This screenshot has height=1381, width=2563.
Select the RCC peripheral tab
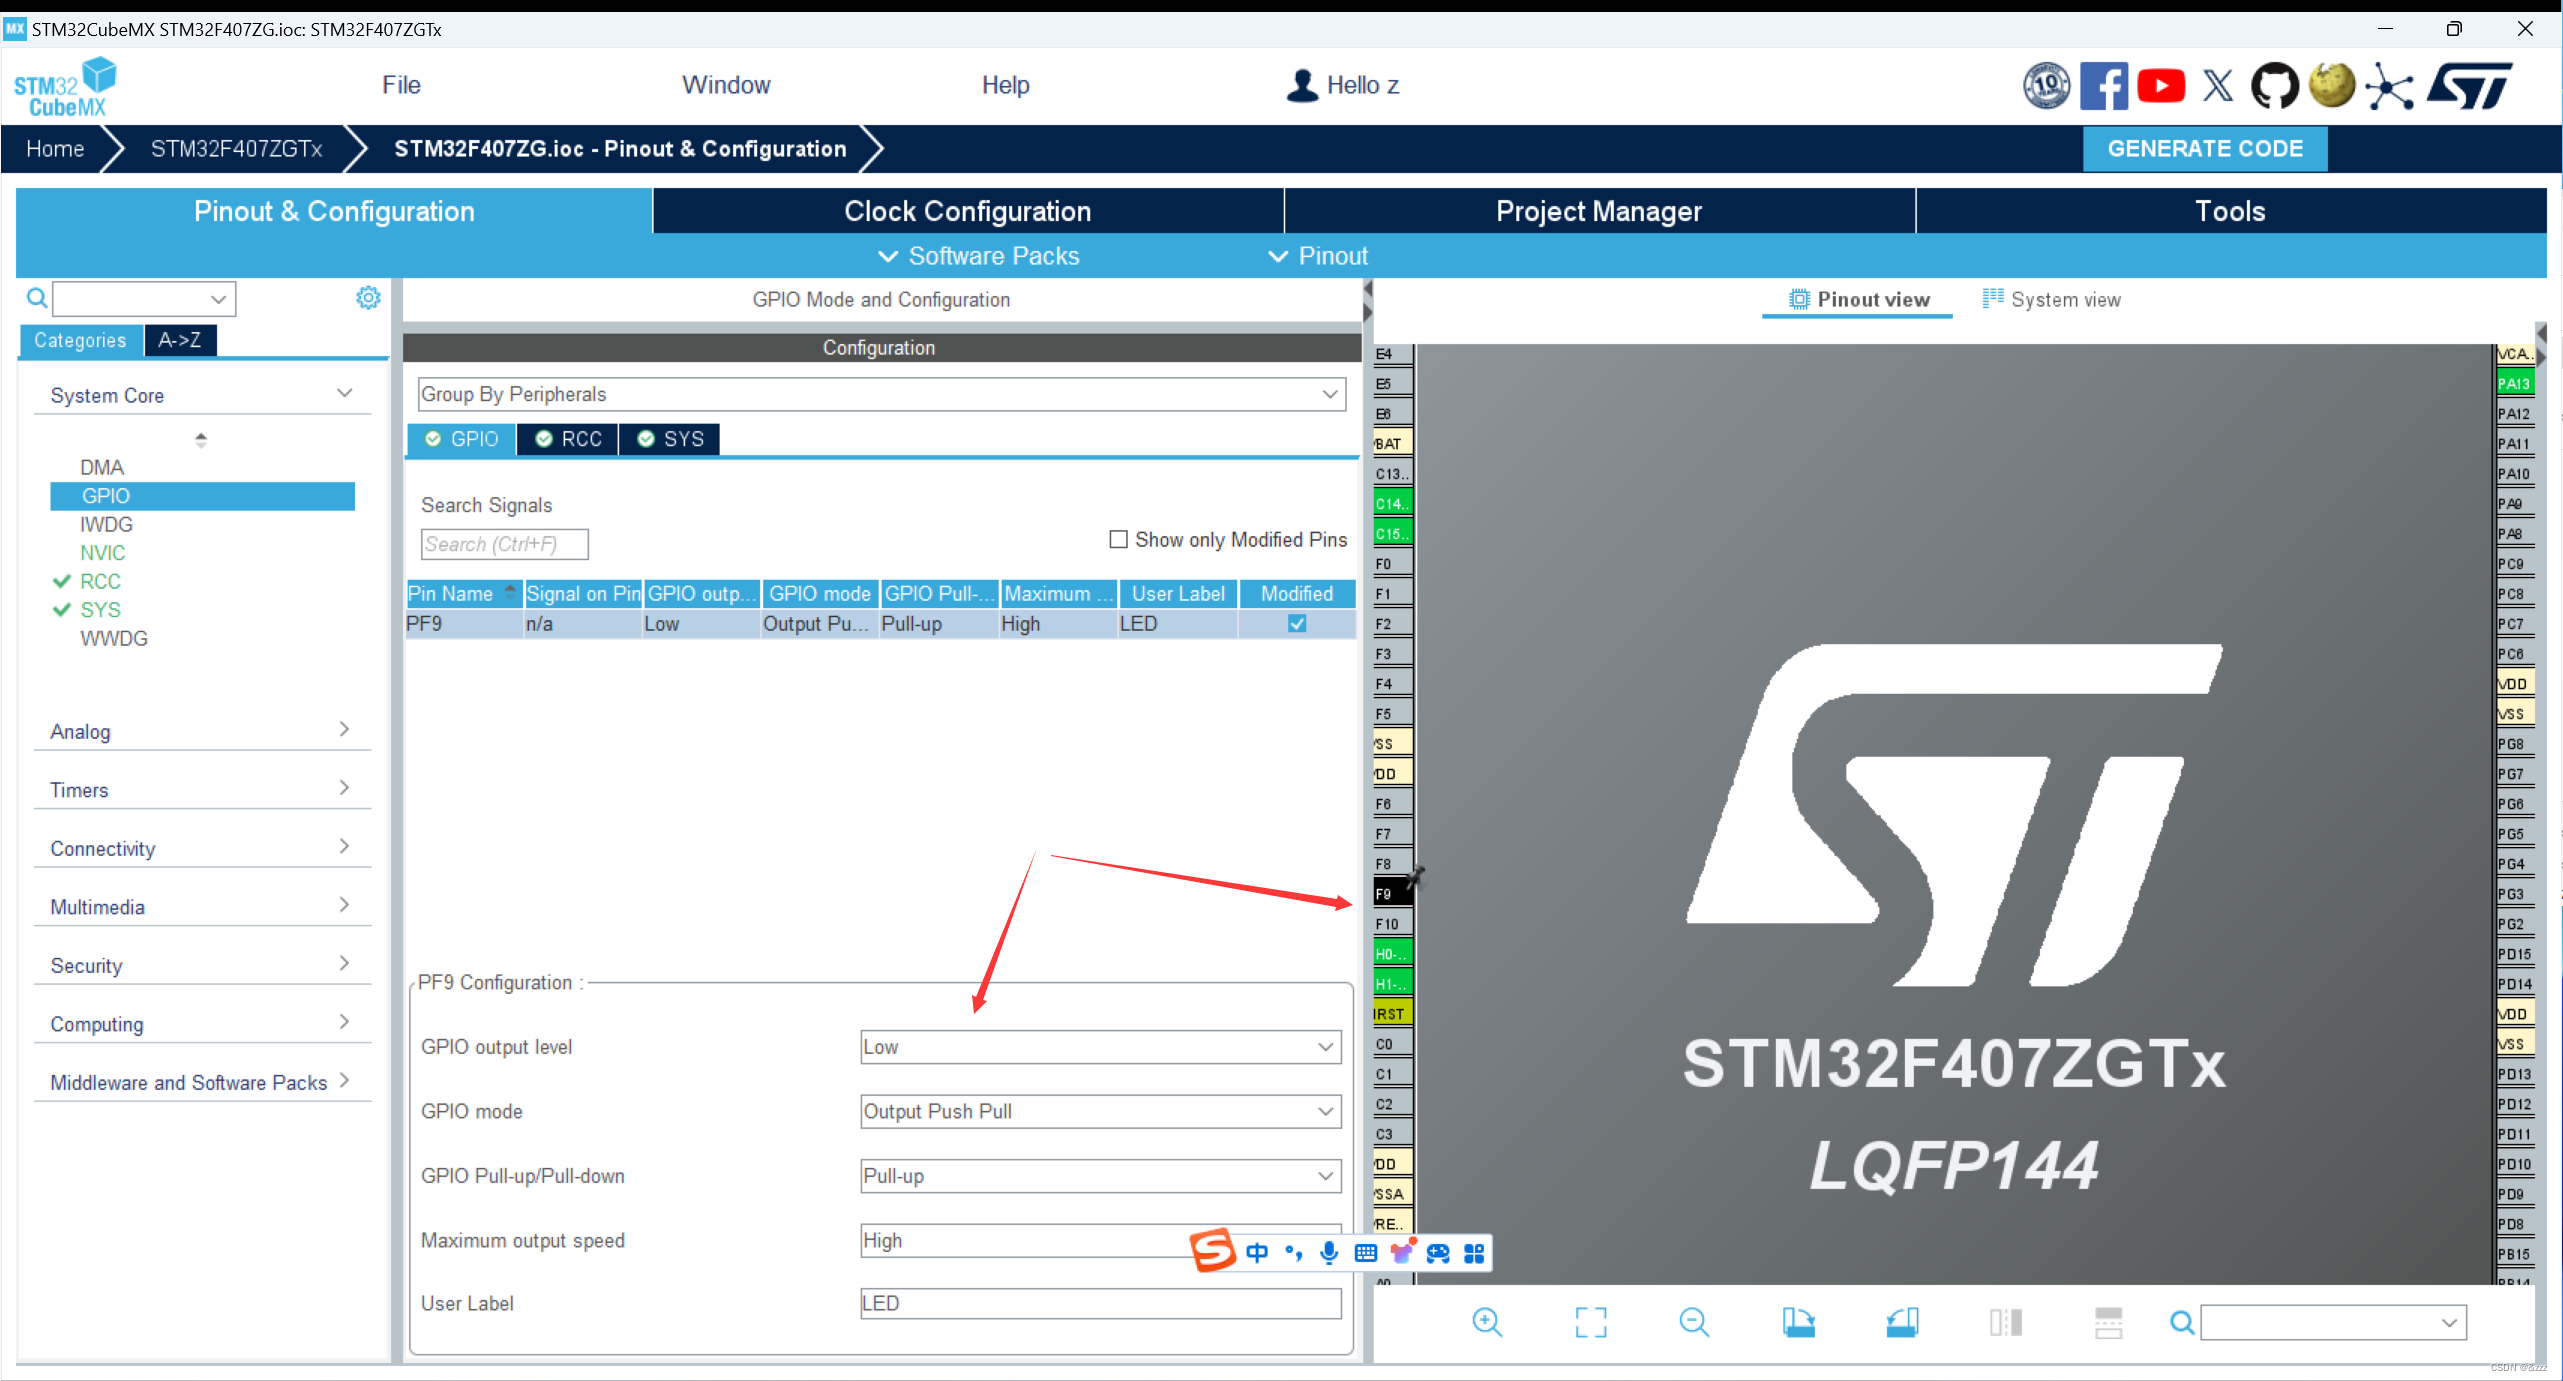(568, 439)
